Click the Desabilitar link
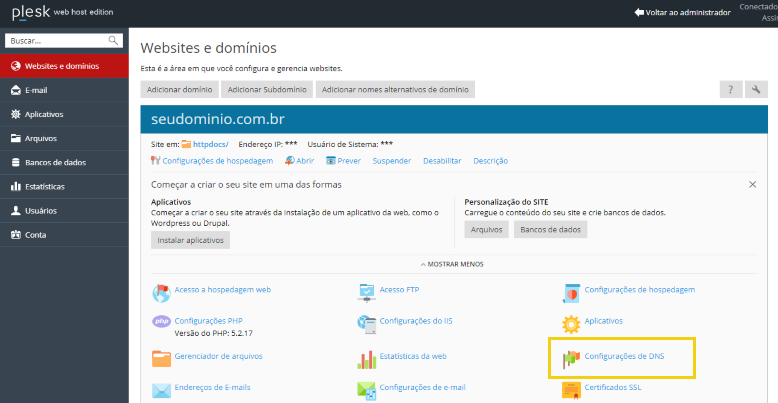778x403 pixels. tap(442, 161)
